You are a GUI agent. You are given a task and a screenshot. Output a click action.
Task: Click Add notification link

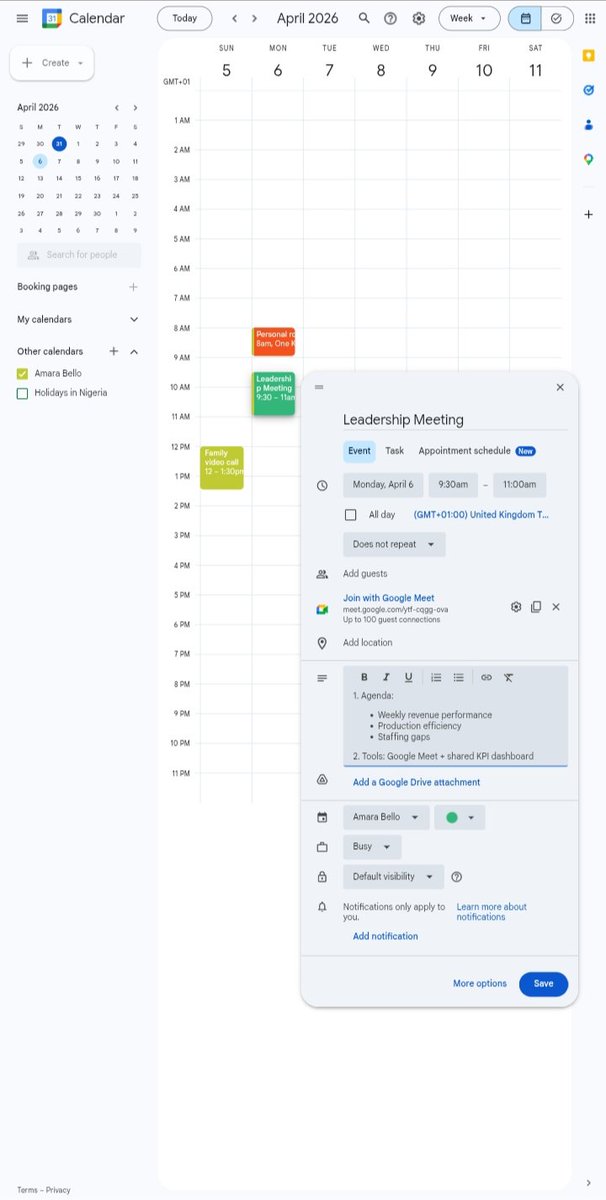385,936
